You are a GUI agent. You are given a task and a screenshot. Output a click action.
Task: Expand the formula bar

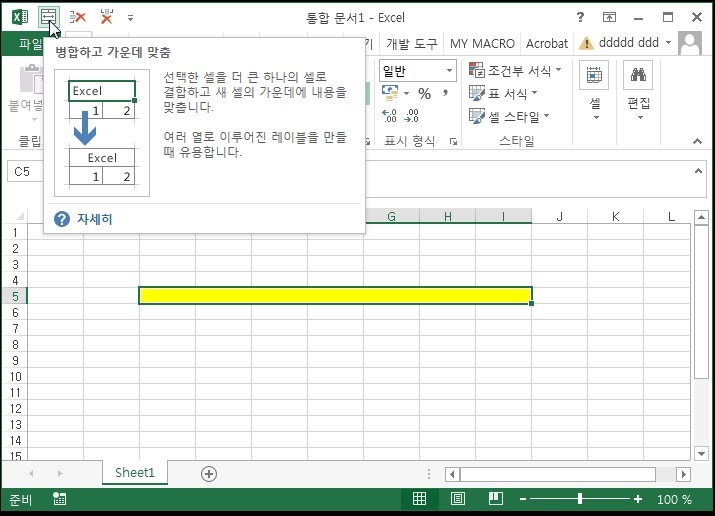point(698,171)
